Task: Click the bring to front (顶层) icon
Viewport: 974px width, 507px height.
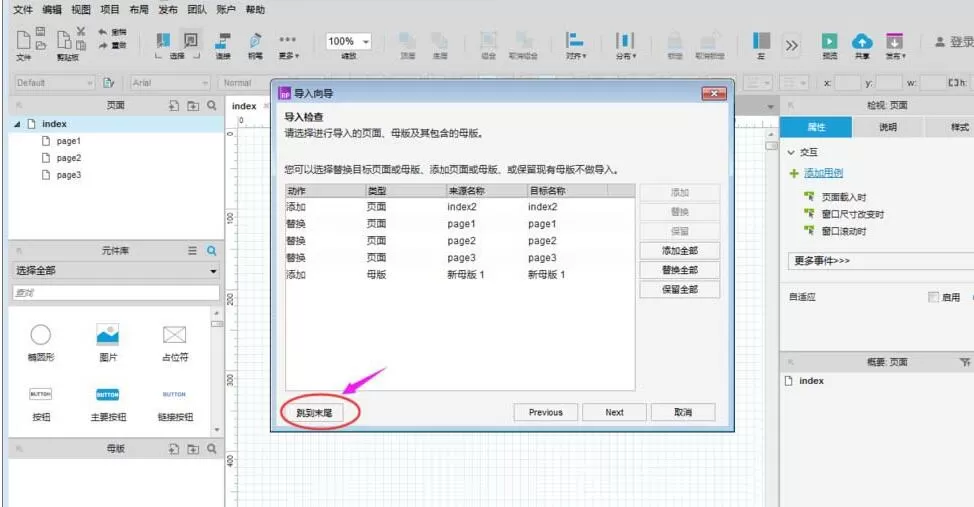Action: (x=407, y=41)
